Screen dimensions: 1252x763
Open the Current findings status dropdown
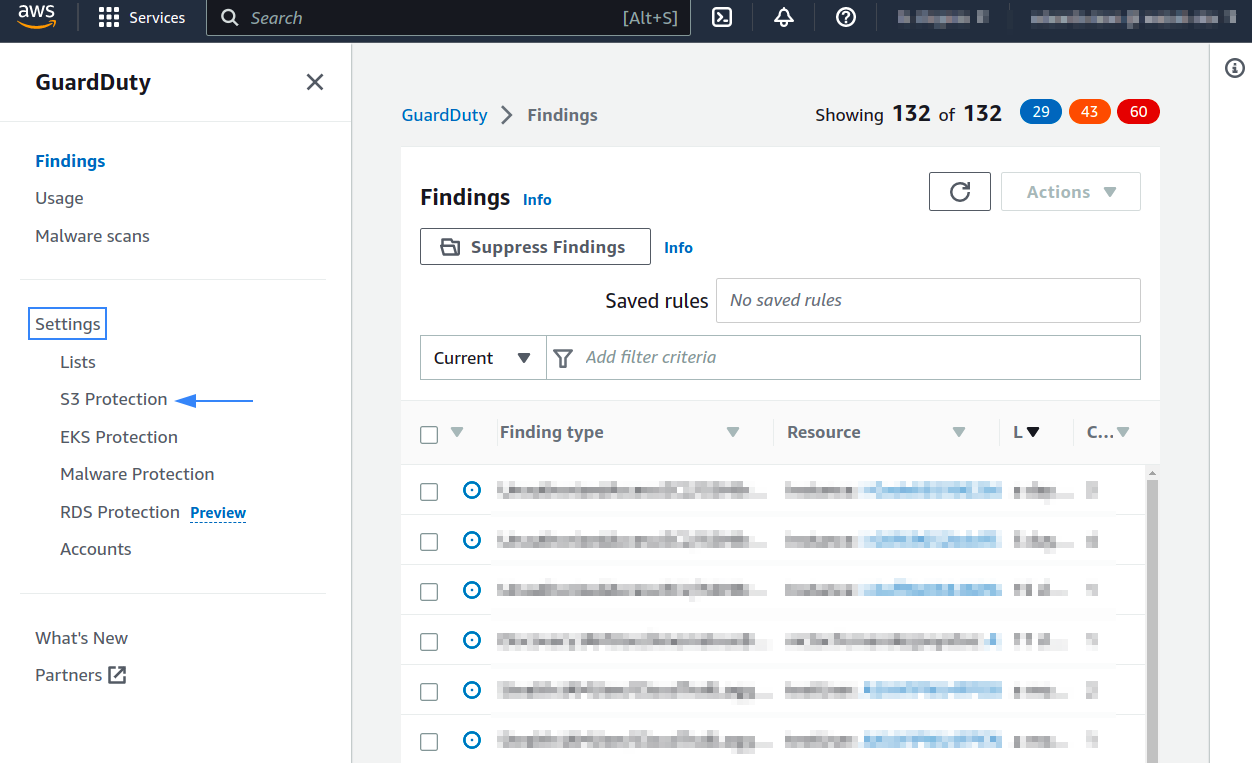click(483, 358)
